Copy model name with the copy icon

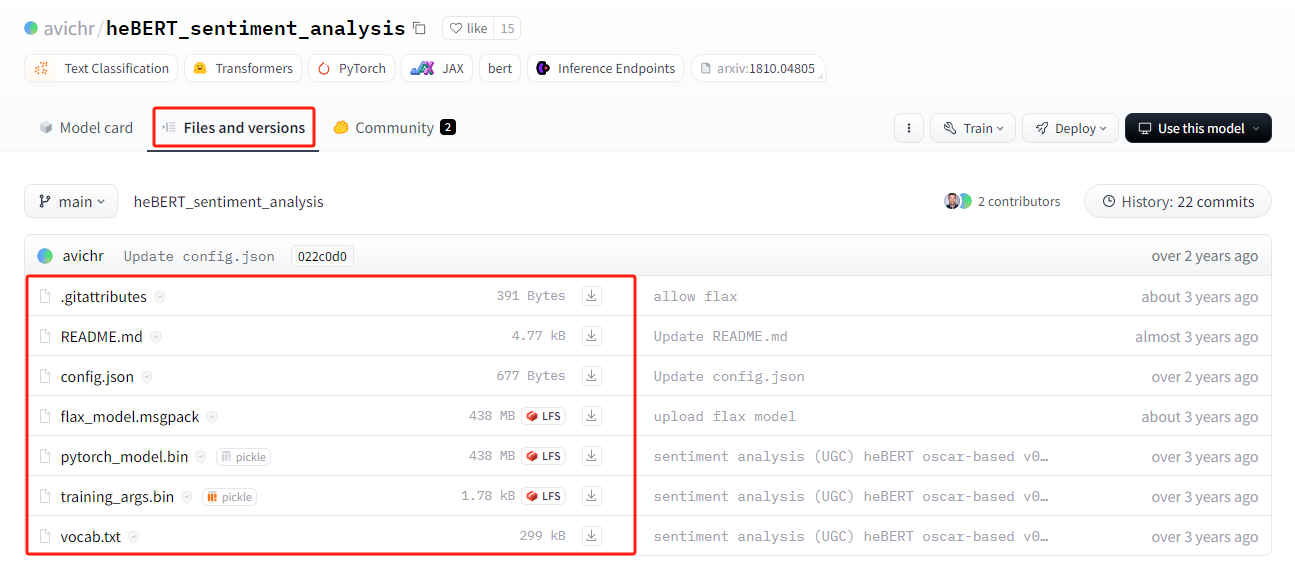pyautogui.click(x=419, y=29)
